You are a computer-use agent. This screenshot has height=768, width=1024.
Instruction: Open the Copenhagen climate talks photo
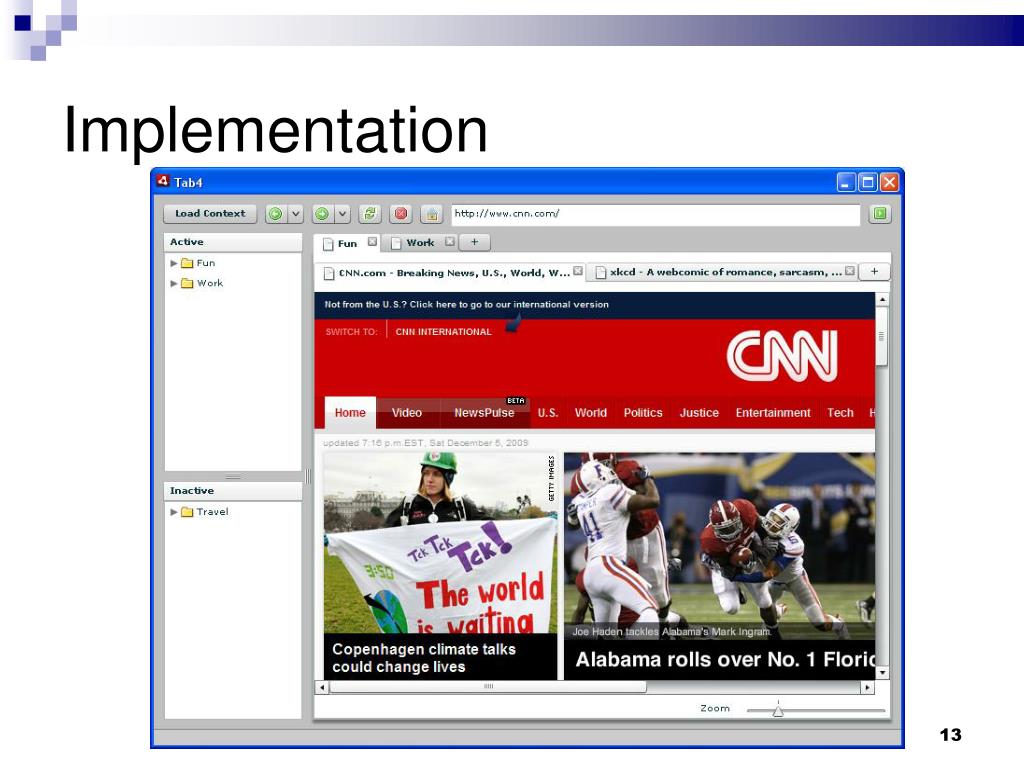[x=441, y=543]
